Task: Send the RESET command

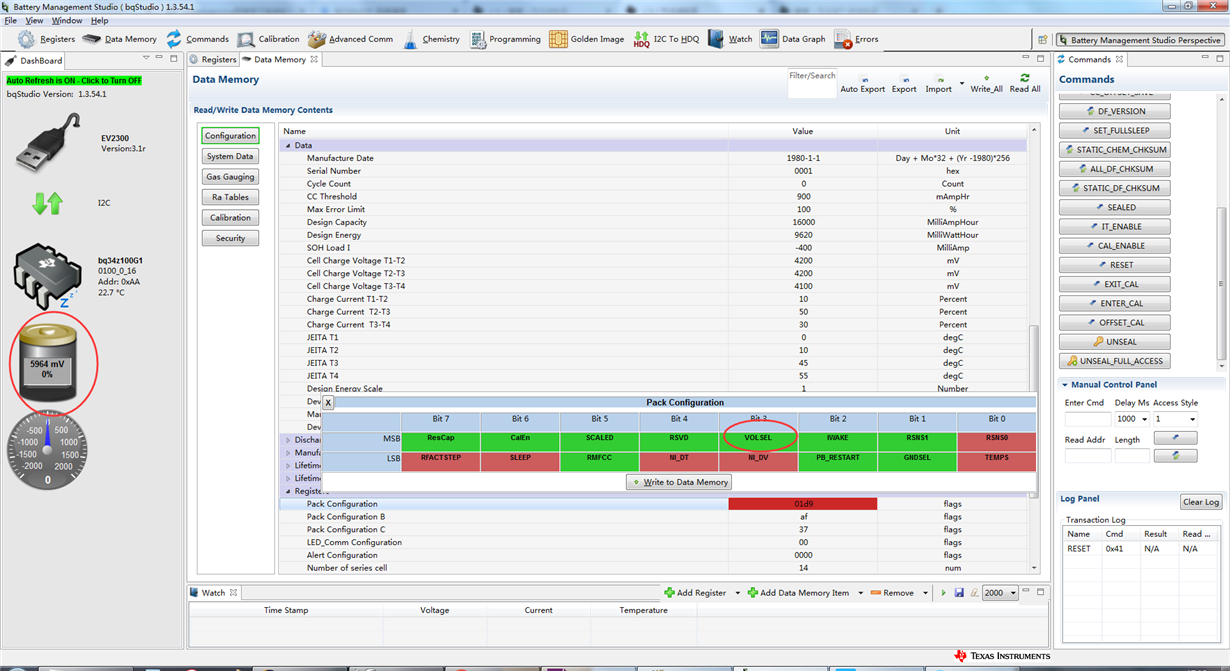Action: coord(1115,265)
